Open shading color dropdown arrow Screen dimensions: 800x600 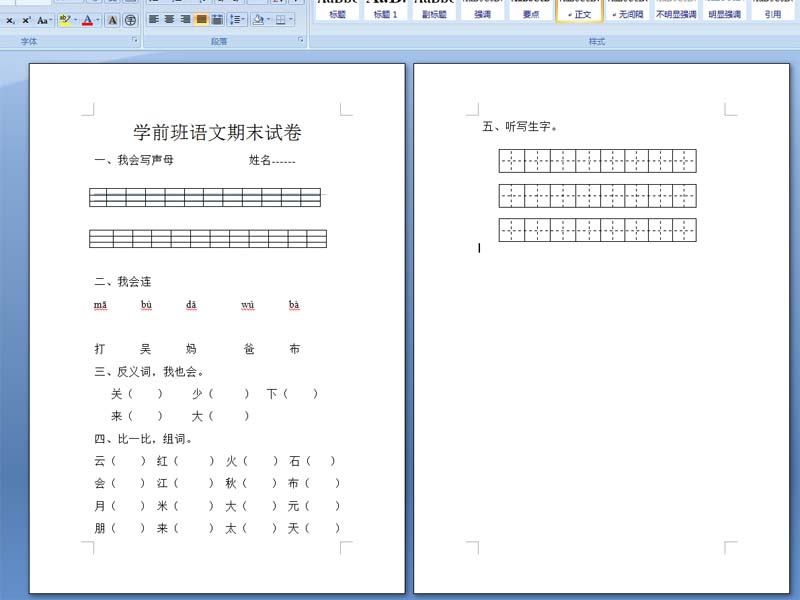[268, 19]
